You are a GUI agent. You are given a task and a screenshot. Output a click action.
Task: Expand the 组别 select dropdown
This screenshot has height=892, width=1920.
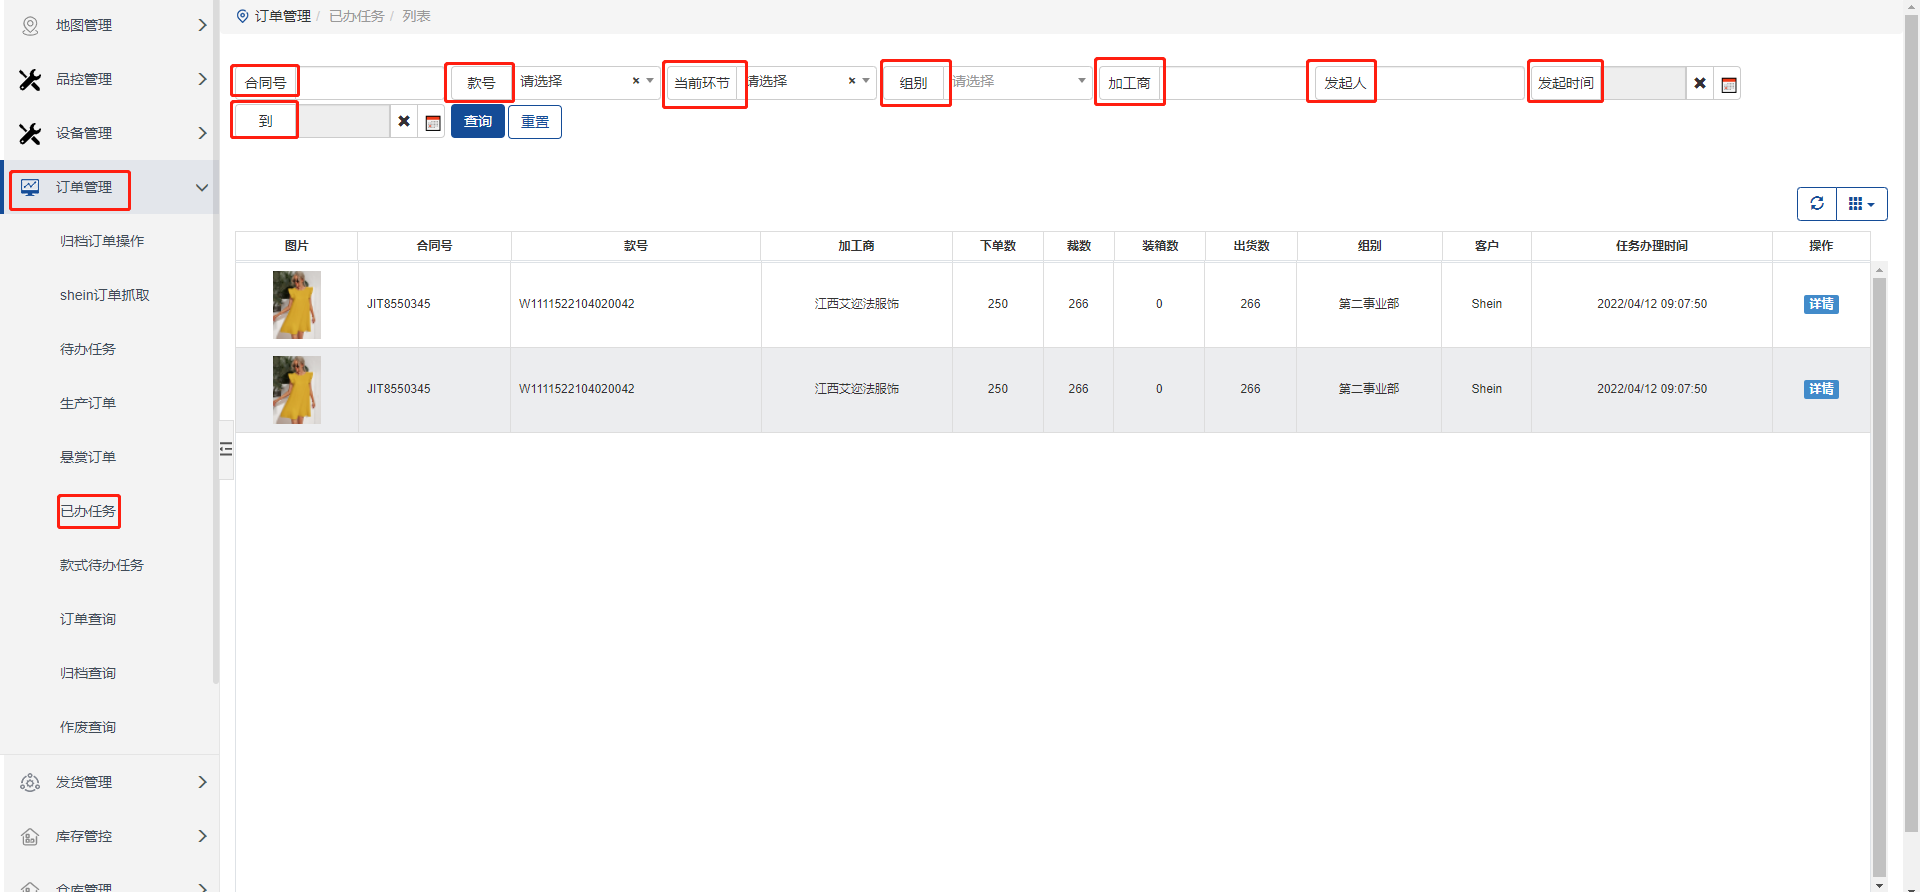(1081, 81)
